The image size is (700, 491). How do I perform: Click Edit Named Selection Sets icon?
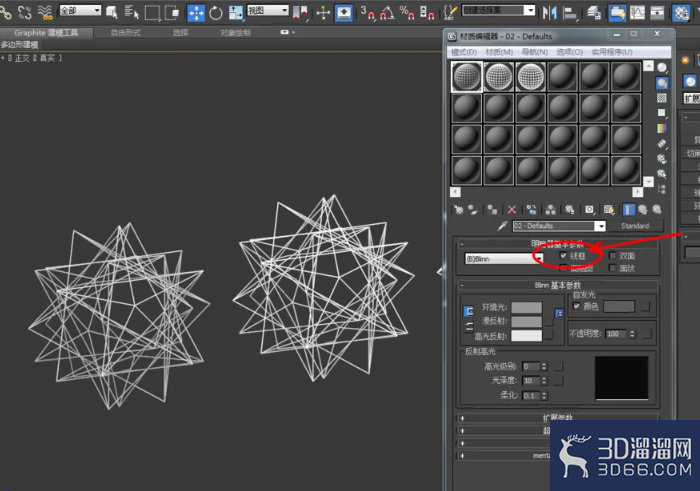(450, 12)
